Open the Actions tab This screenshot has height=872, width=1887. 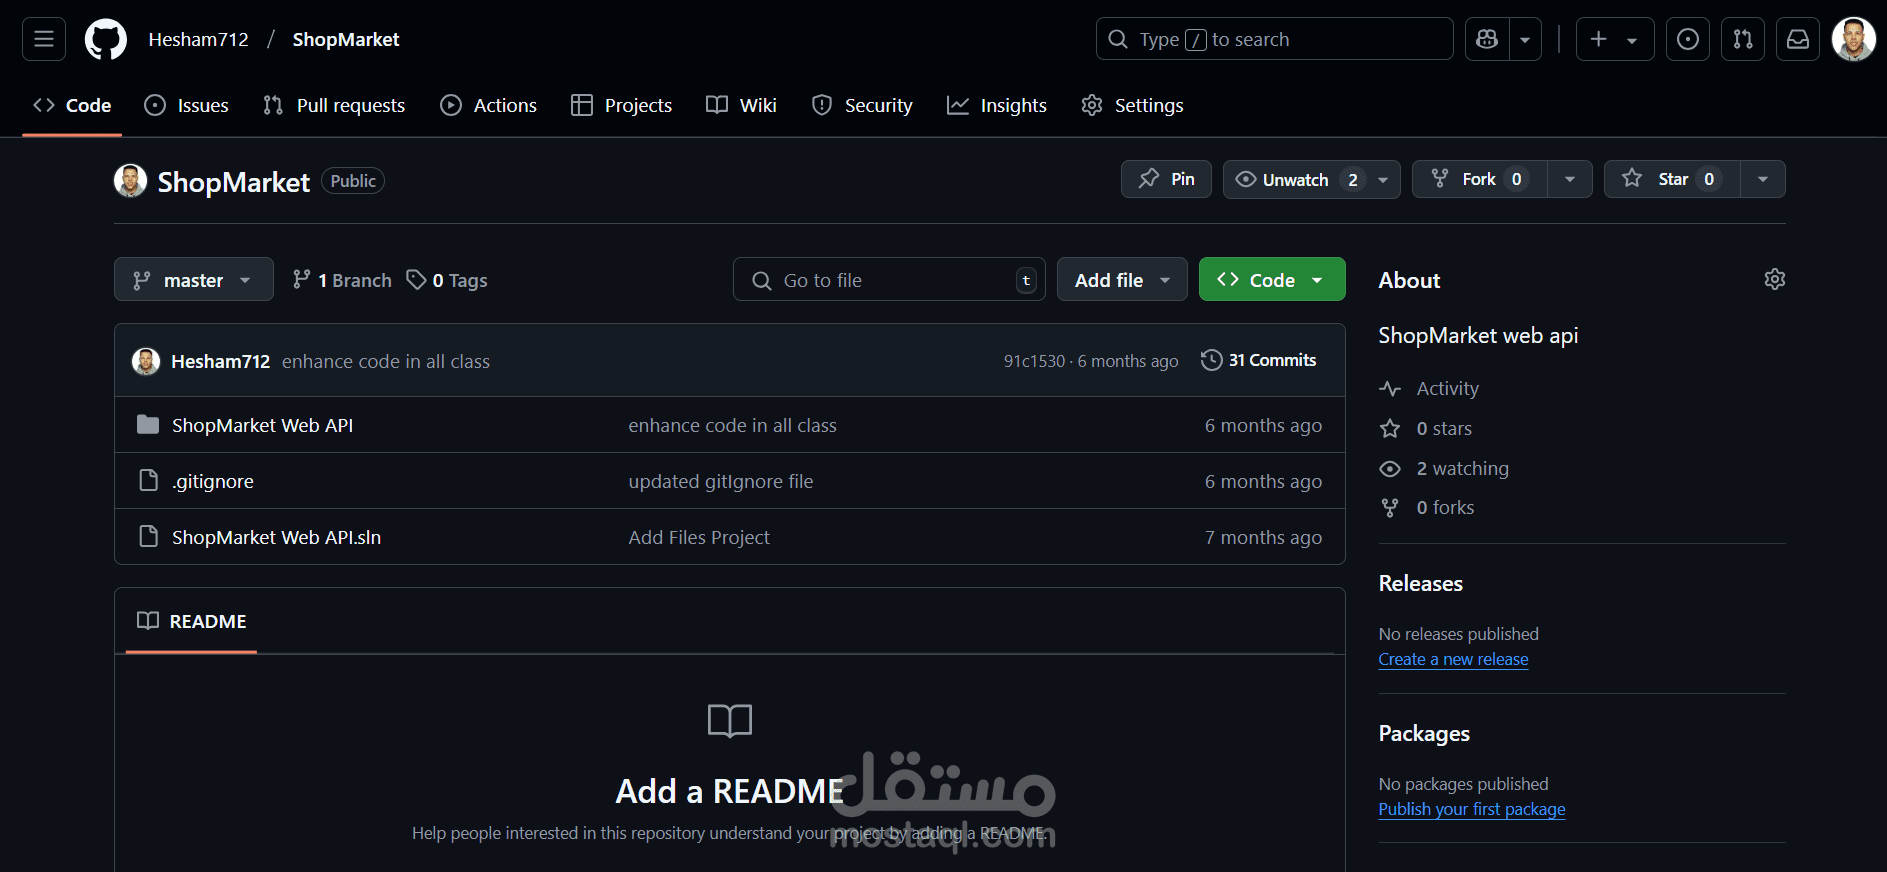pos(489,105)
